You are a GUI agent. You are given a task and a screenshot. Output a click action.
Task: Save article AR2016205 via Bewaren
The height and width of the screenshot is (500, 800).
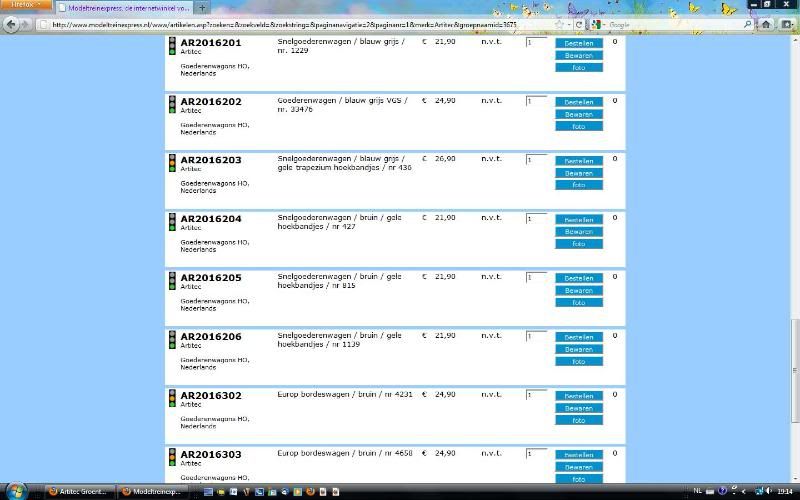[579, 290]
